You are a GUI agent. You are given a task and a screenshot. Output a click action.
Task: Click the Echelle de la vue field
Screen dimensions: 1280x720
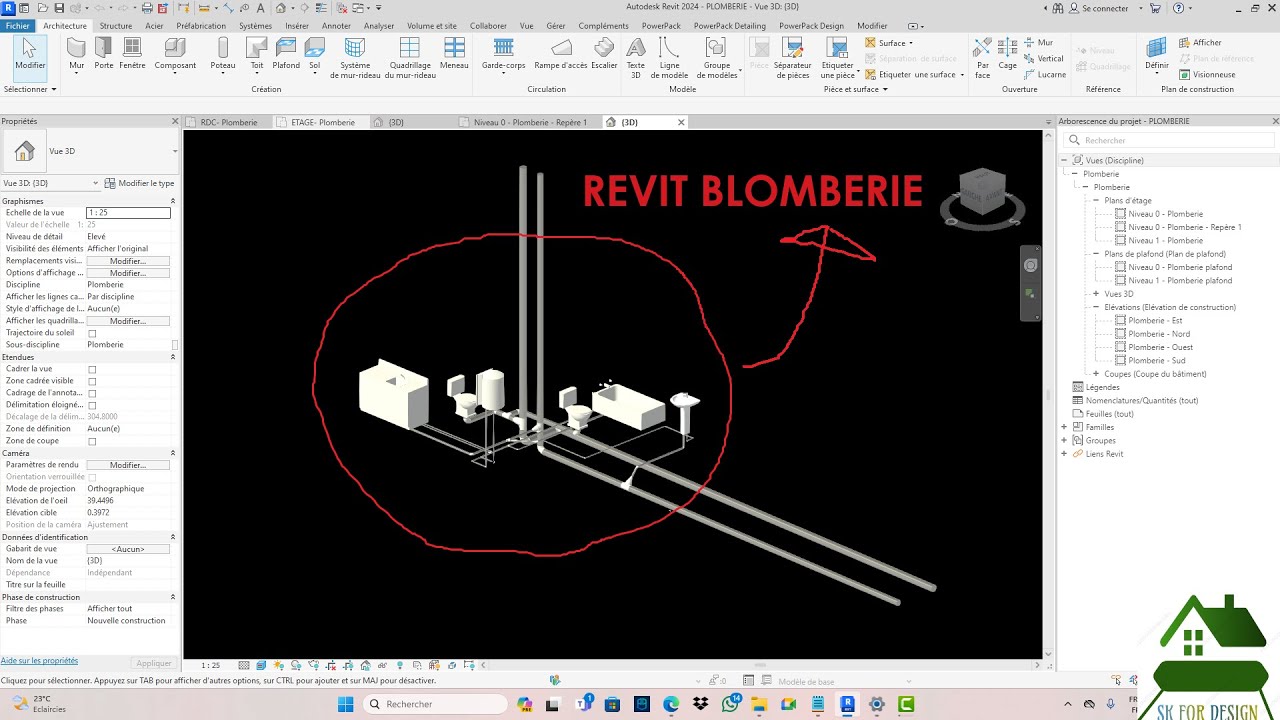point(128,213)
